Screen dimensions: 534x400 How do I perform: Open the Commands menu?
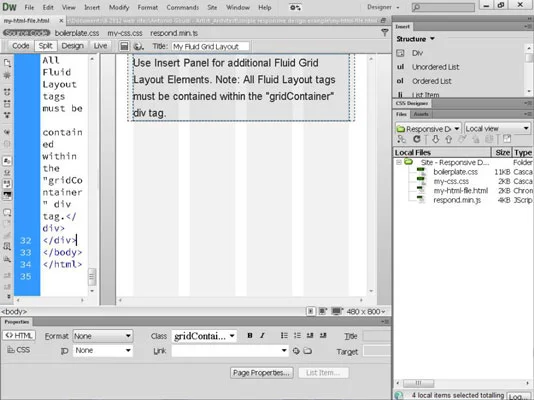(183, 7)
